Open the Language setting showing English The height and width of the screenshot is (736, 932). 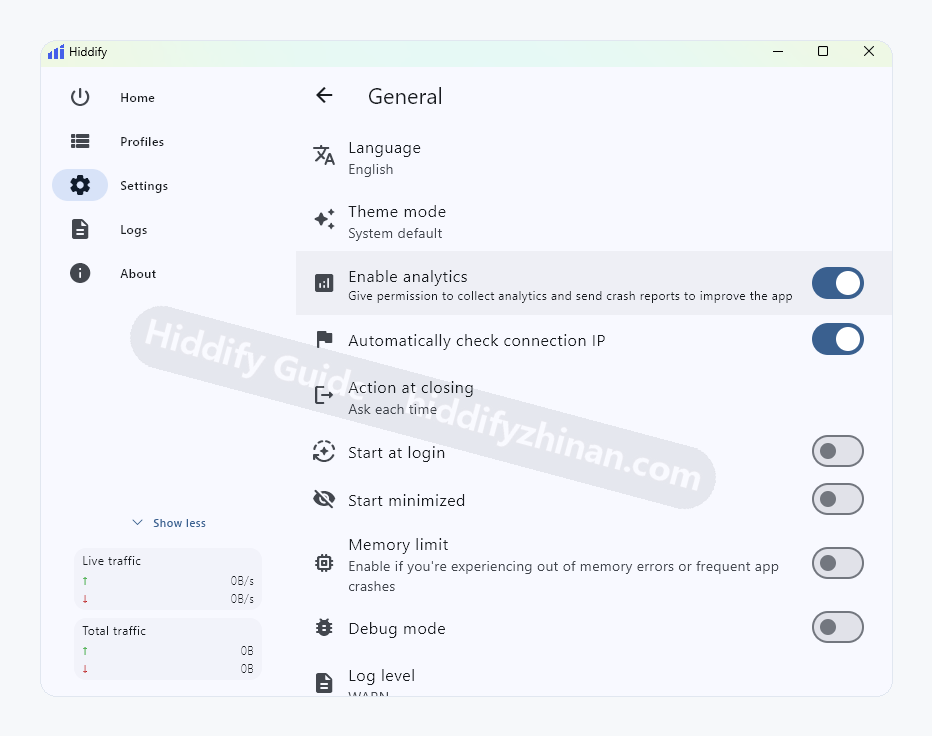[594, 158]
